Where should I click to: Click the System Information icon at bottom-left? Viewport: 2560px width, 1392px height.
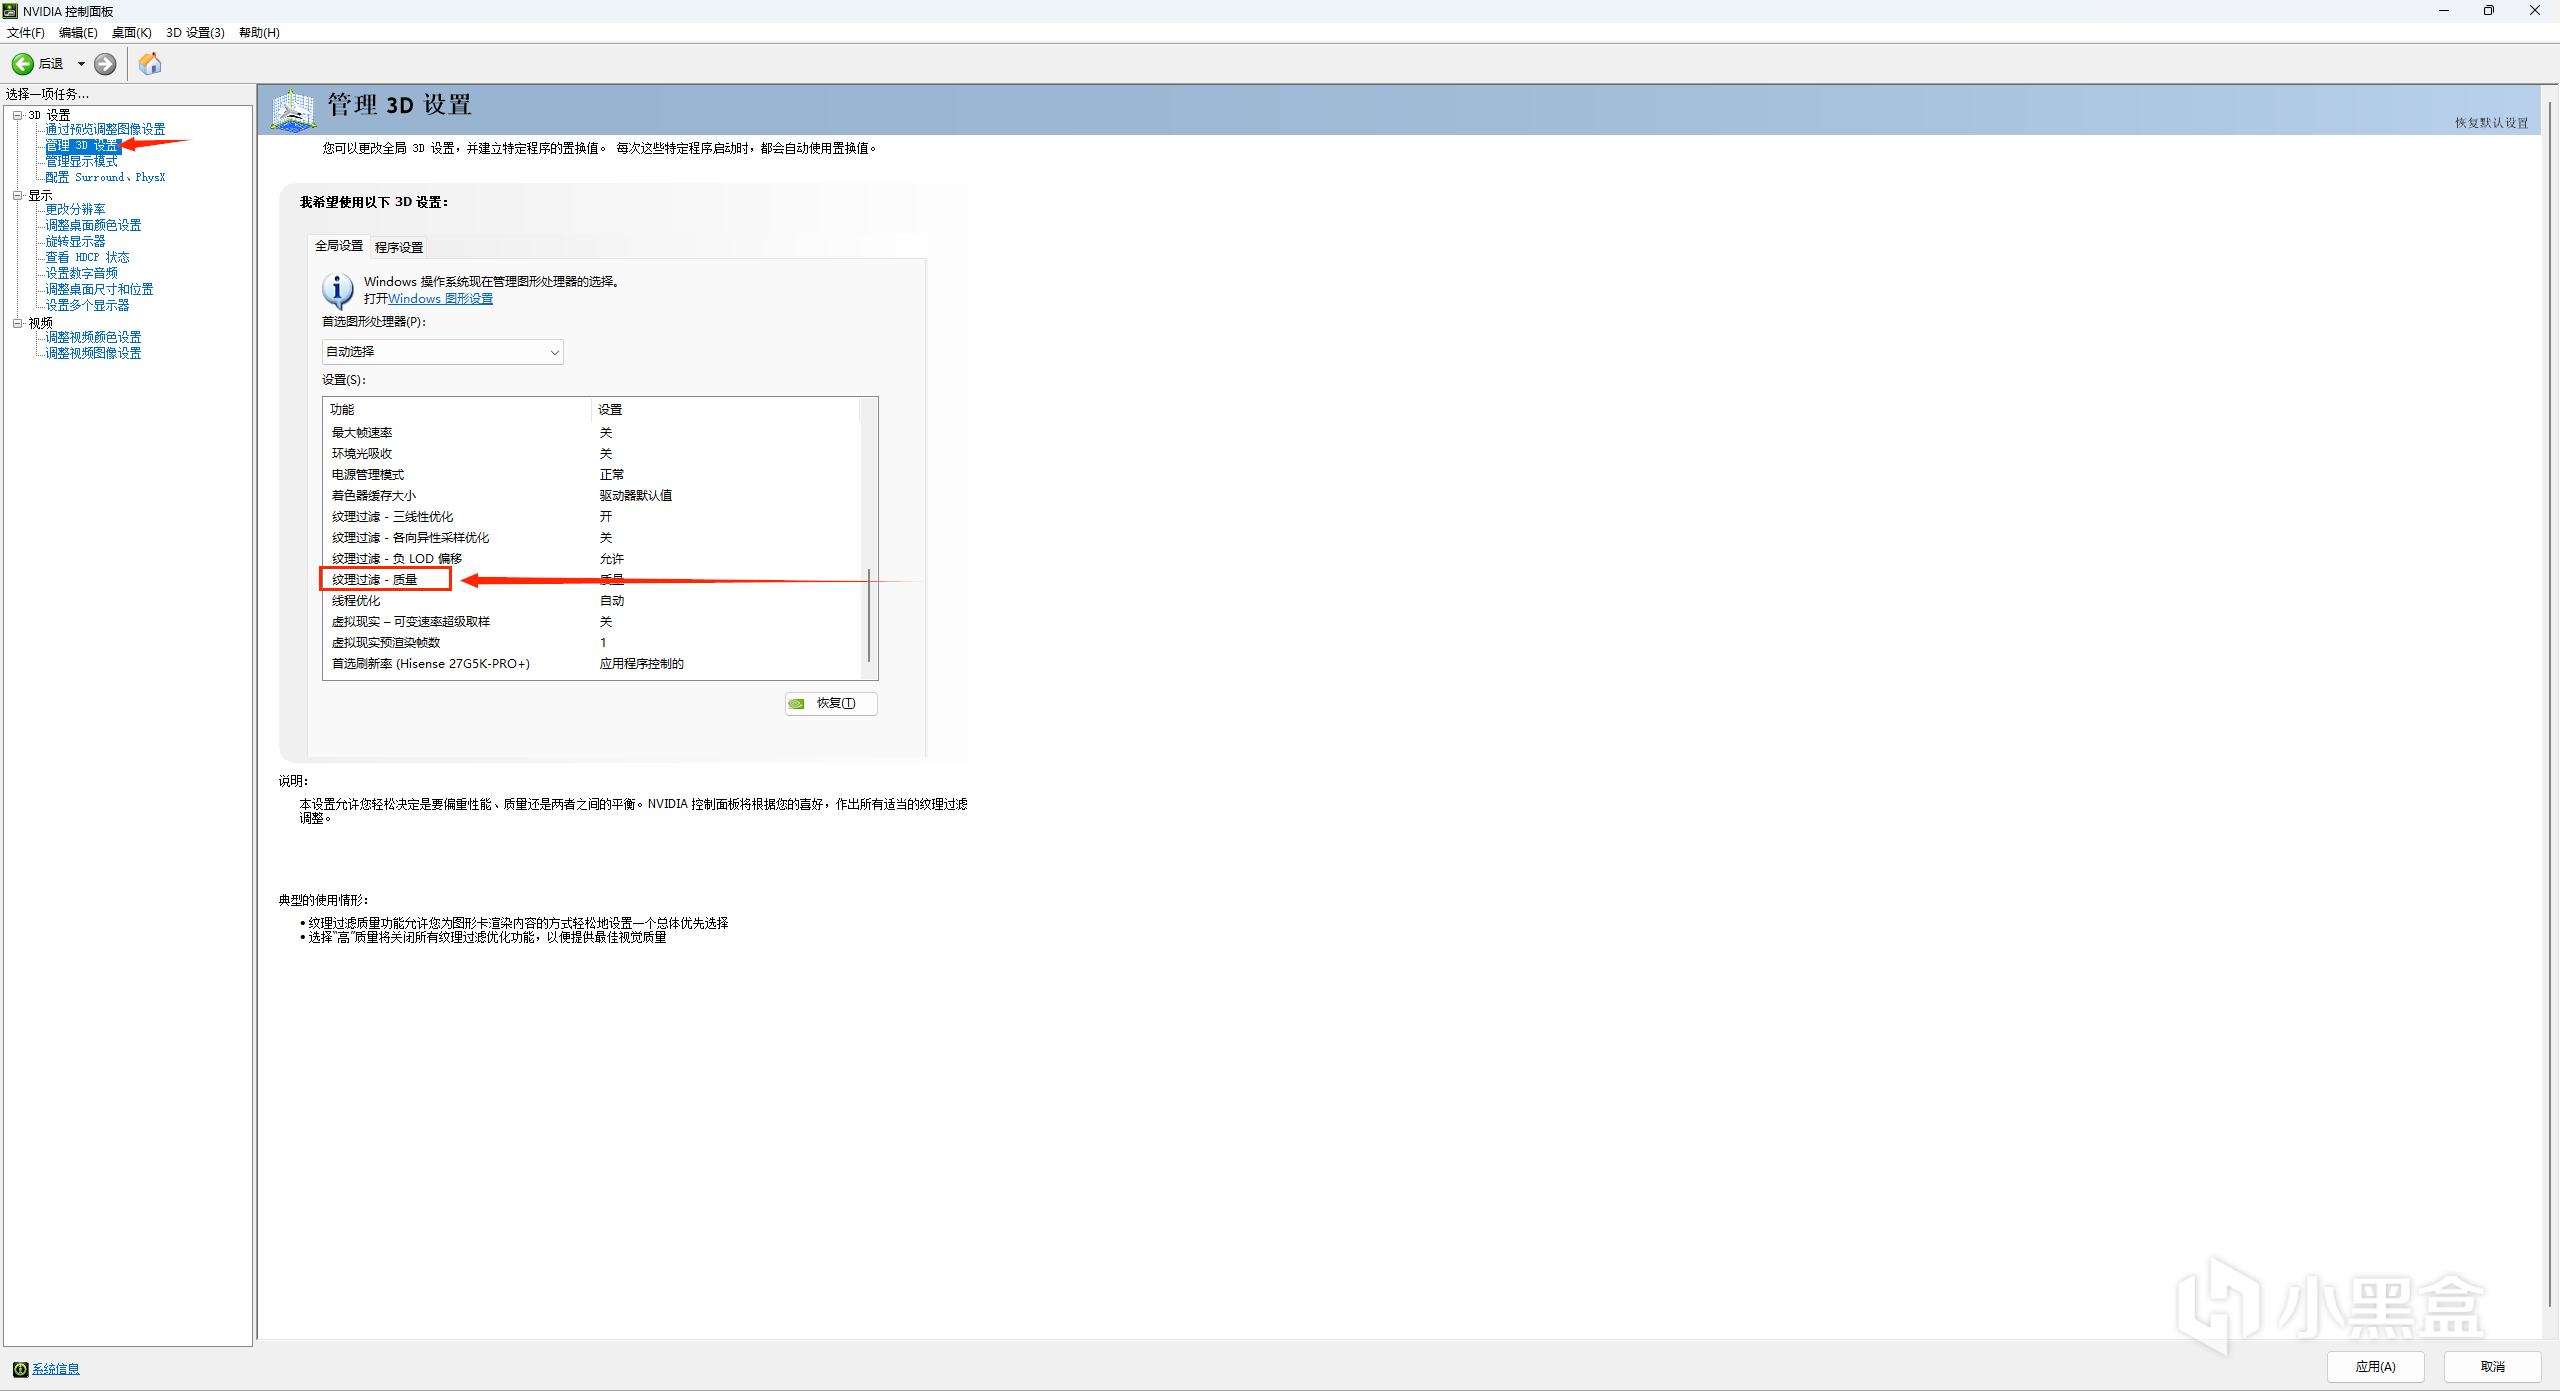[x=20, y=1369]
